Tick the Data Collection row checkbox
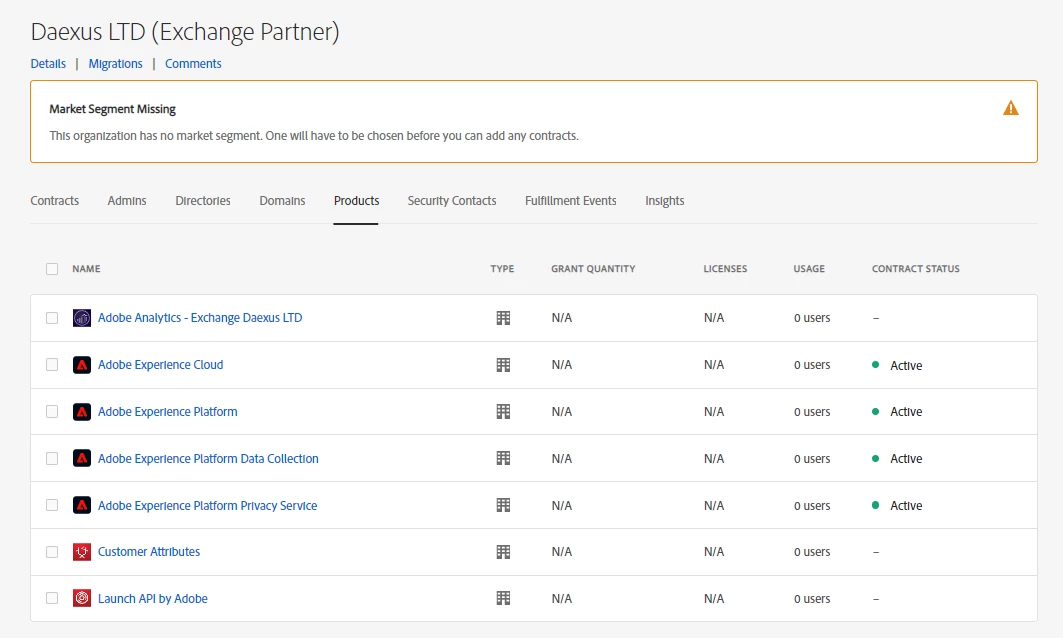Viewport: 1063px width, 638px height. tap(52, 459)
